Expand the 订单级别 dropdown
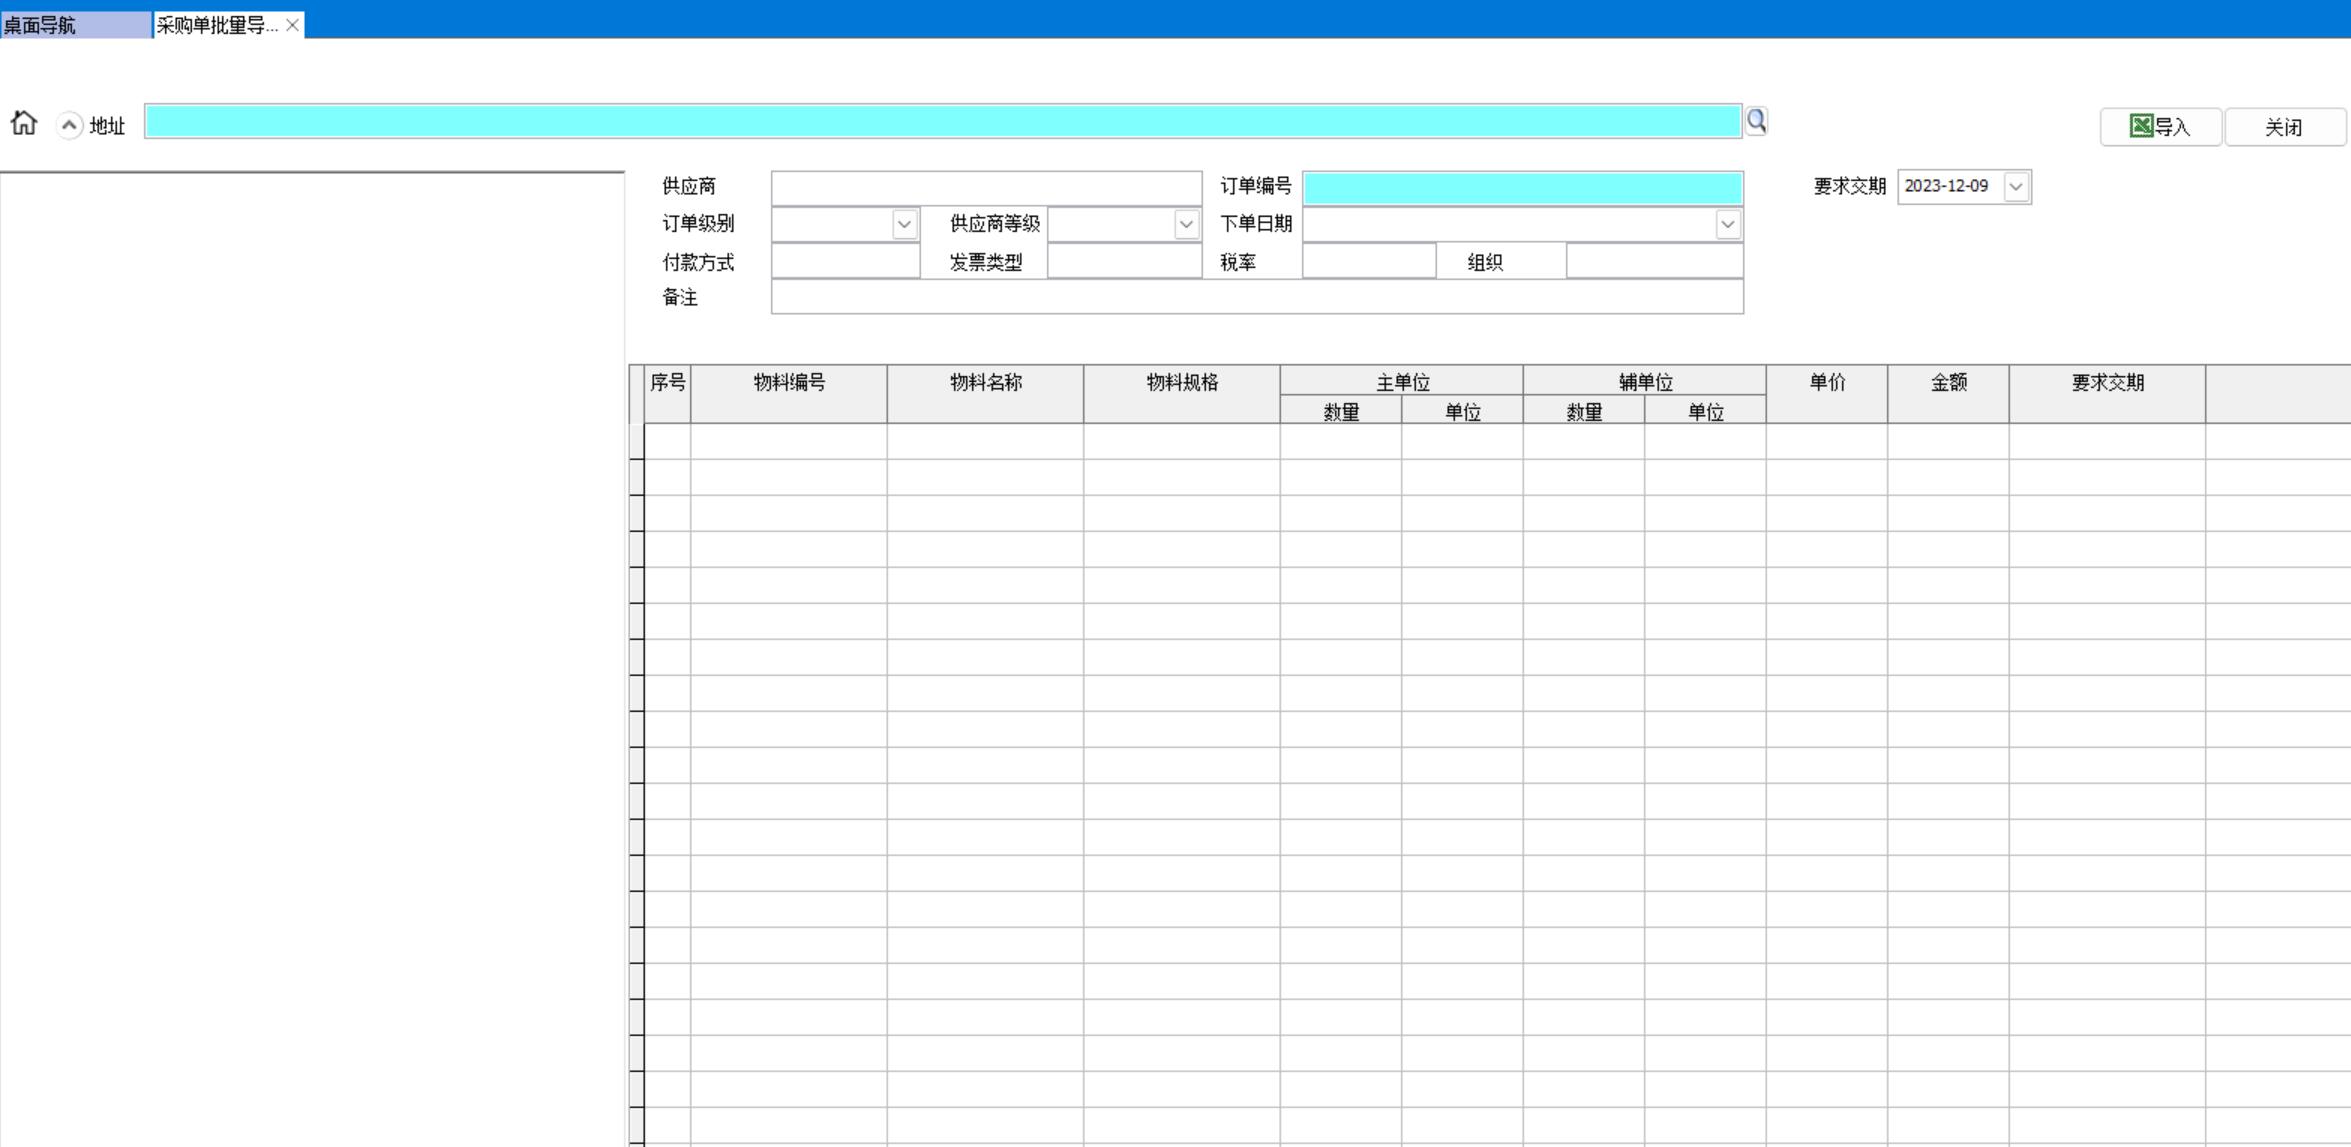The width and height of the screenshot is (2351, 1147). tap(904, 224)
